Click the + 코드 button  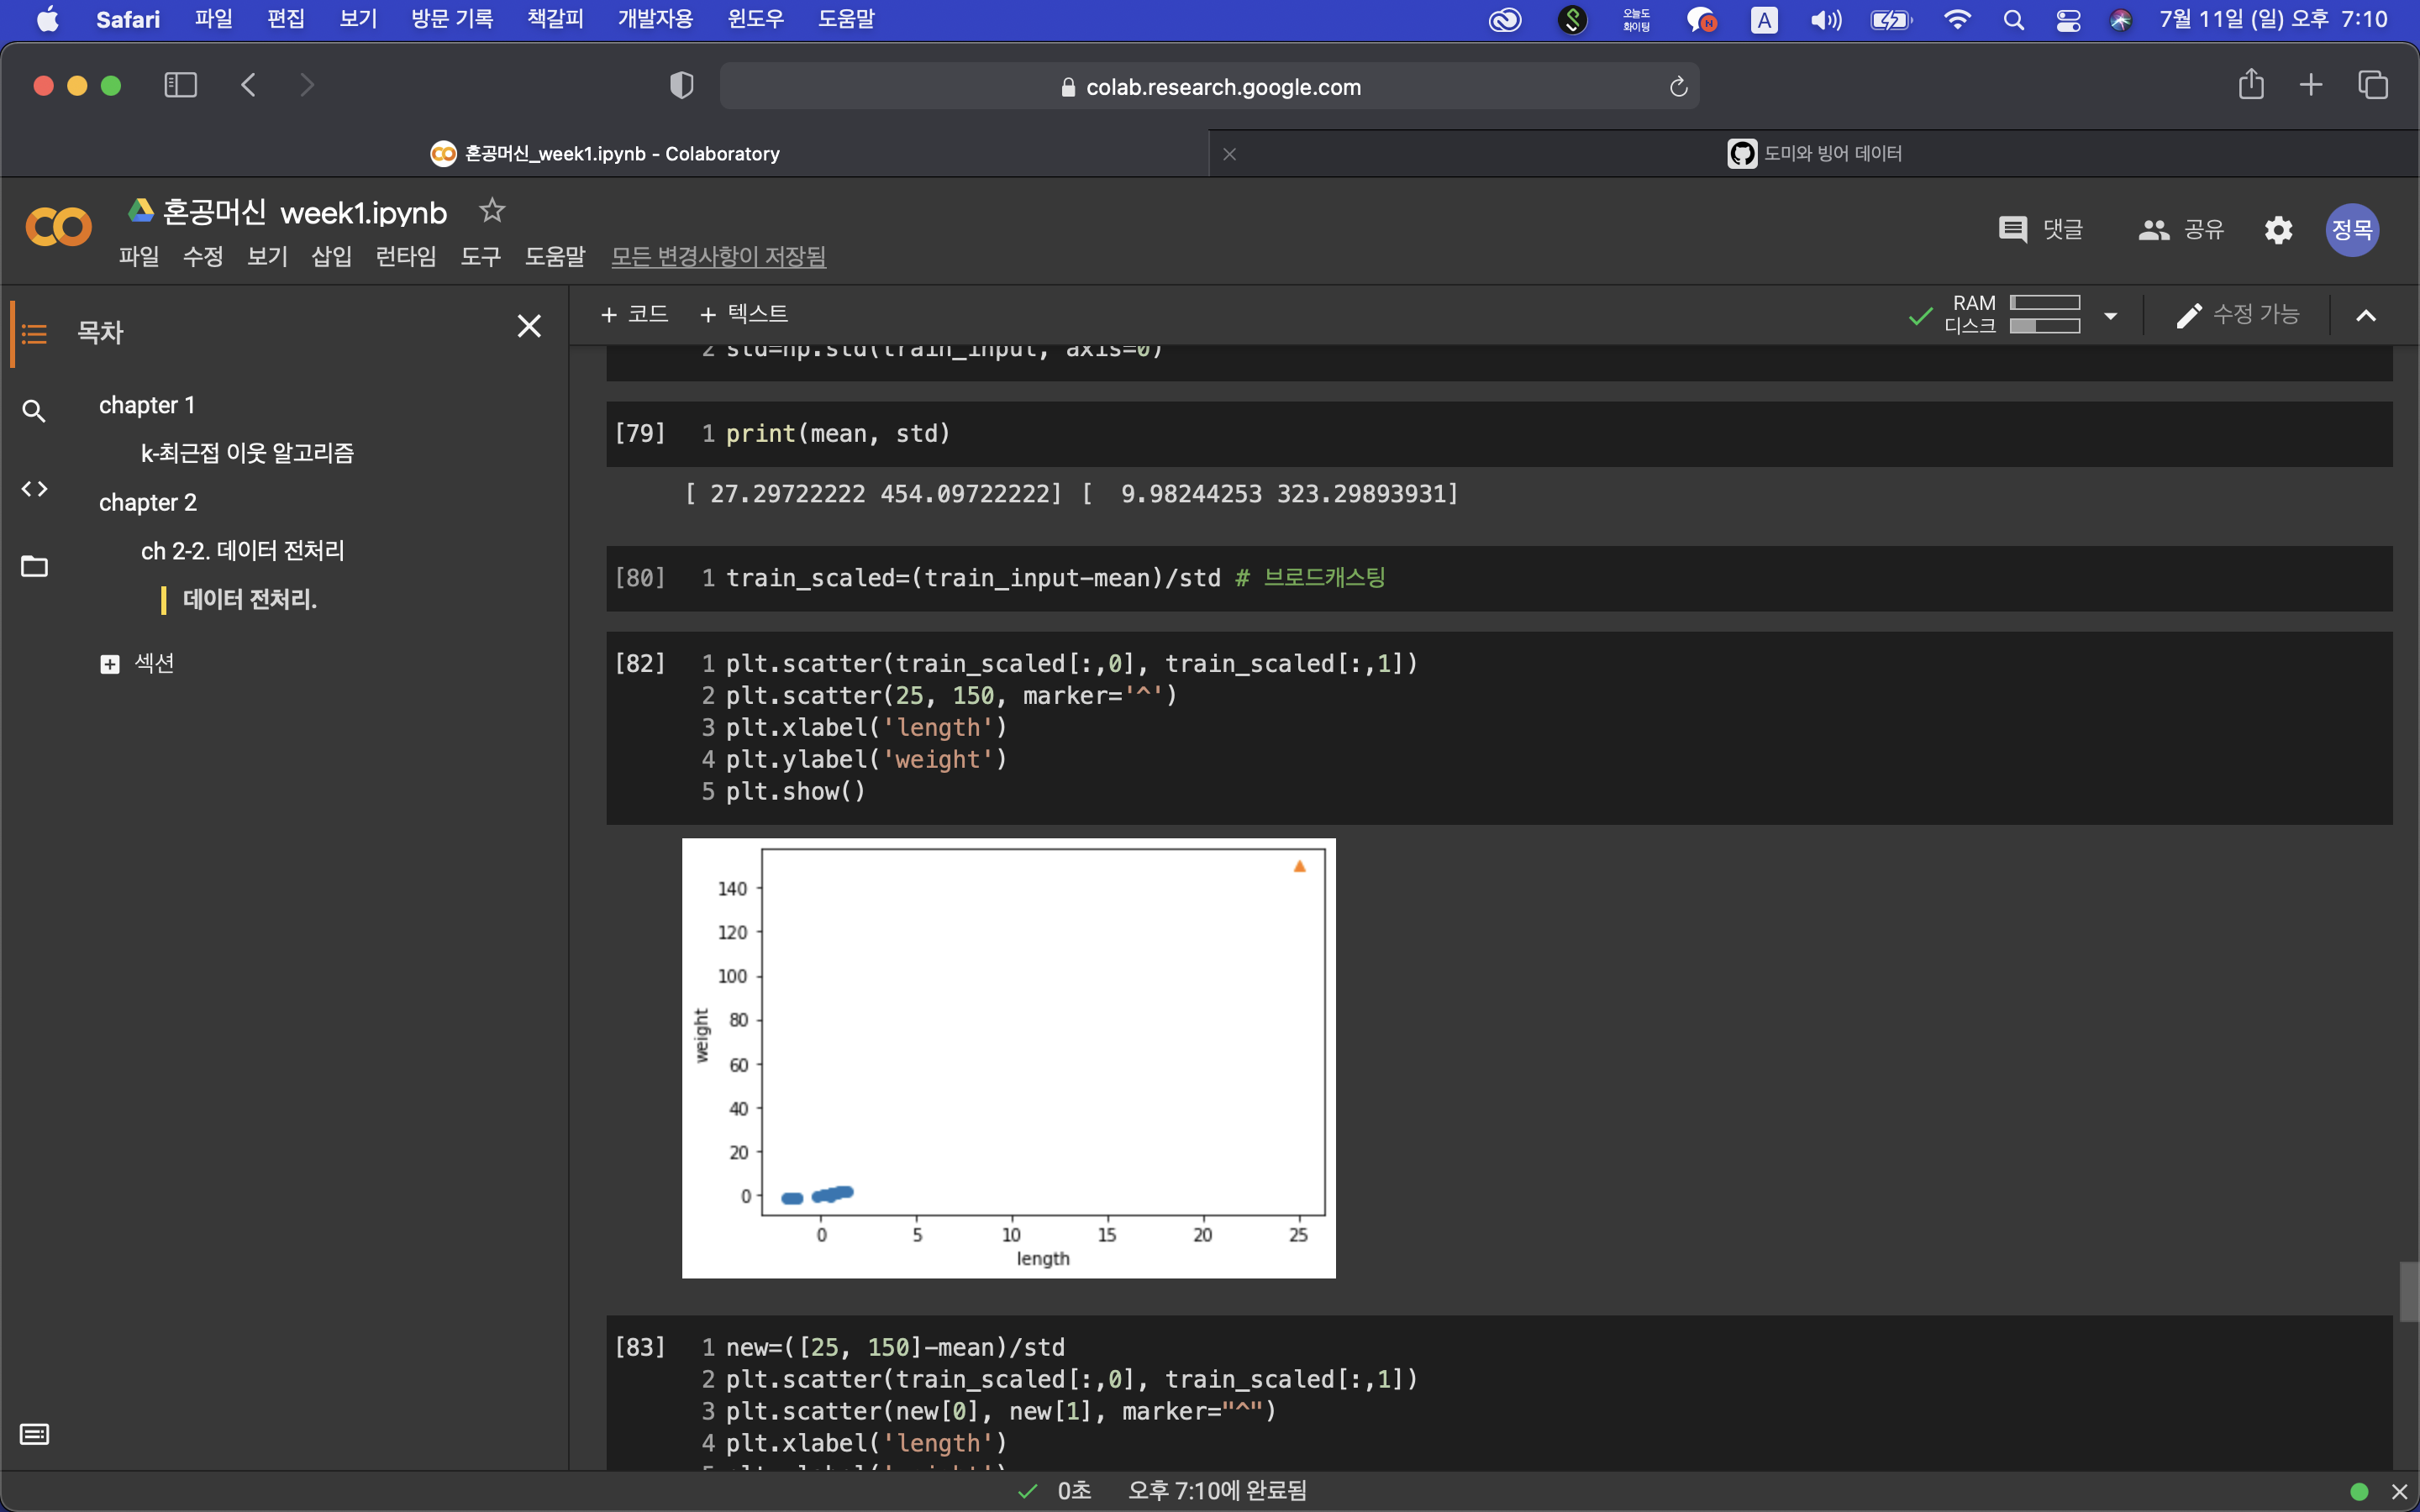(x=634, y=314)
